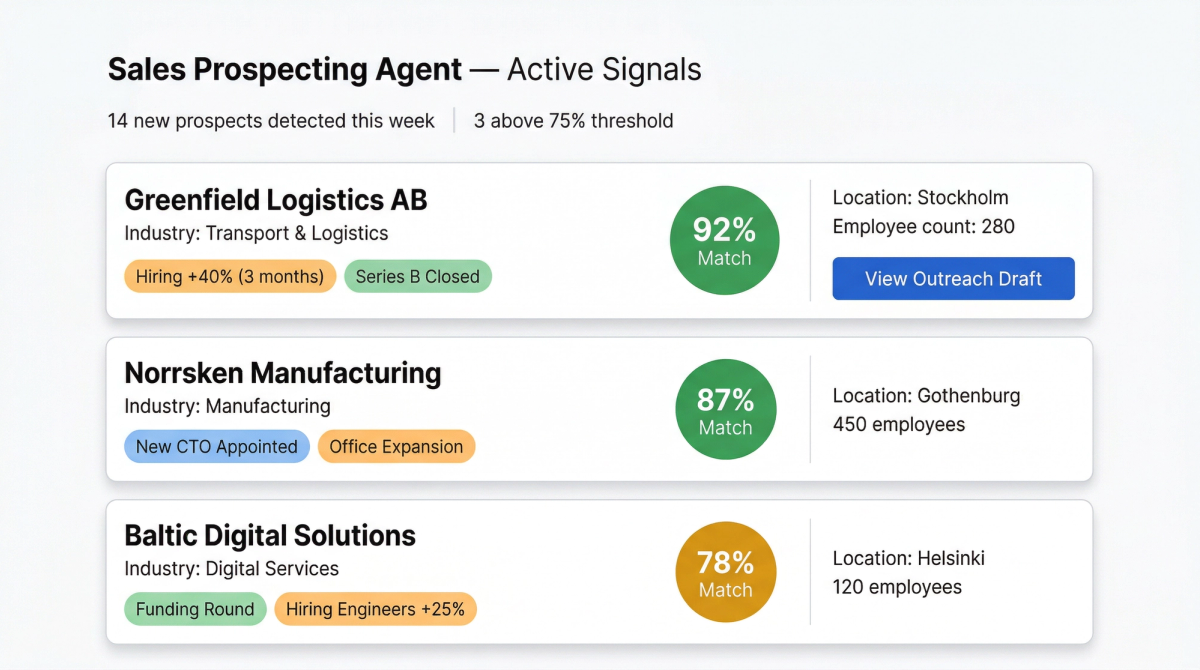Click the View Outreach Draft button
Screen dimensions: 1200x670
953,279
